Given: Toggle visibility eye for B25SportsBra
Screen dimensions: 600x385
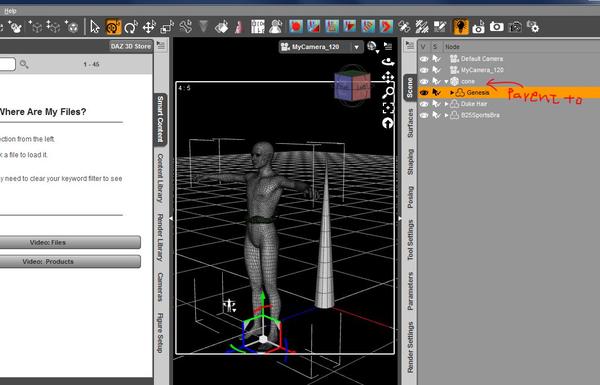Looking at the screenshot, I should (x=424, y=115).
